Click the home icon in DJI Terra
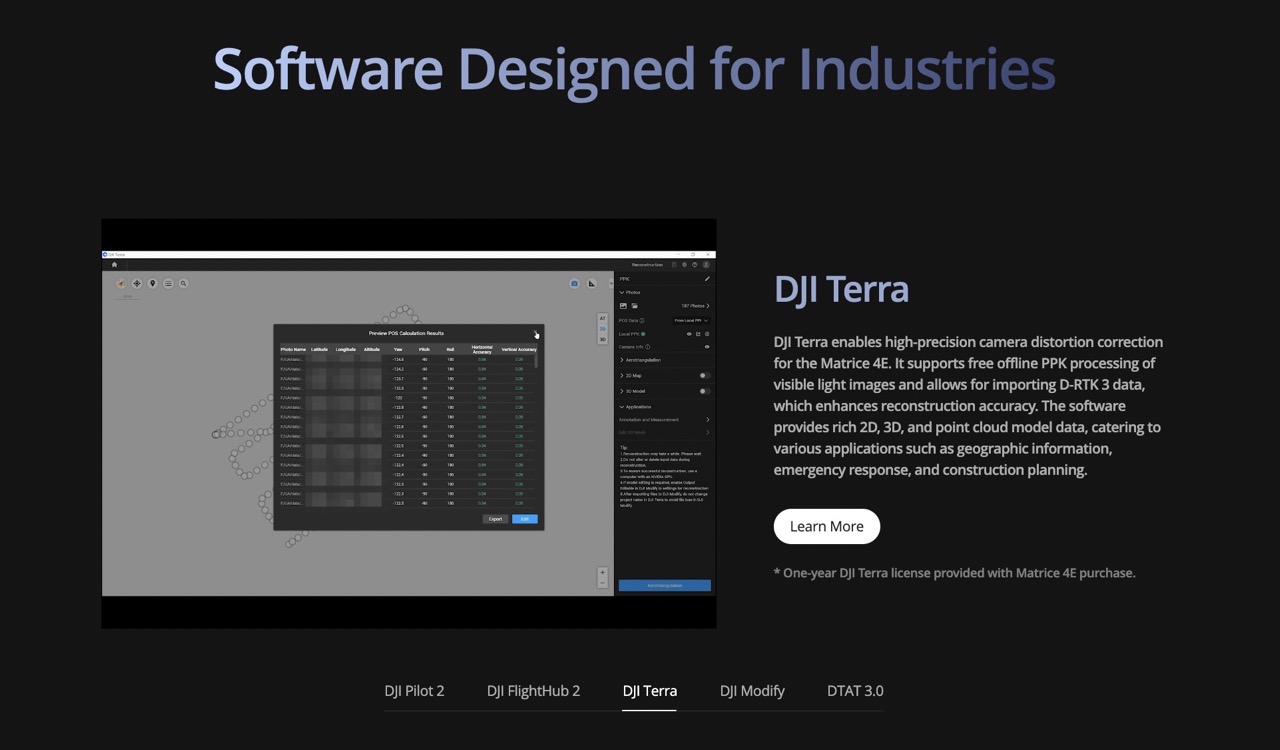Image resolution: width=1280 pixels, height=750 pixels. click(114, 265)
